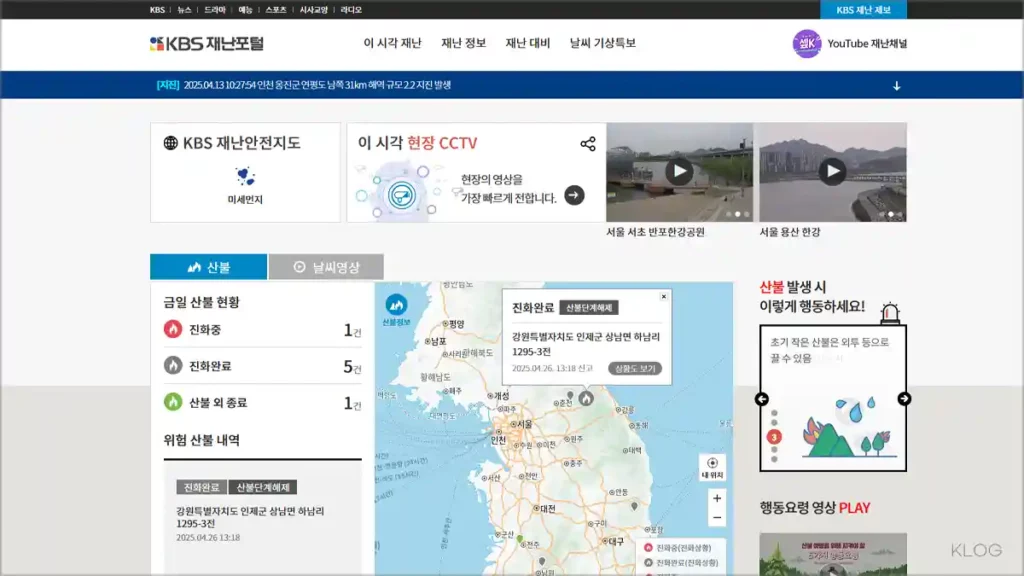This screenshot has width=1024, height=576.
Task: Zoom out the map with minus
Action: [717, 518]
